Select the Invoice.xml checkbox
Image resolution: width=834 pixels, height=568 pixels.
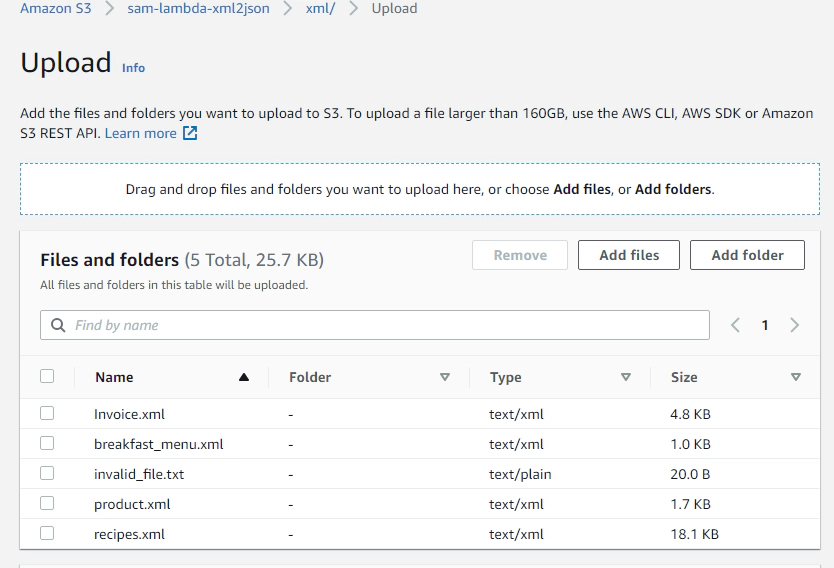pyautogui.click(x=47, y=413)
